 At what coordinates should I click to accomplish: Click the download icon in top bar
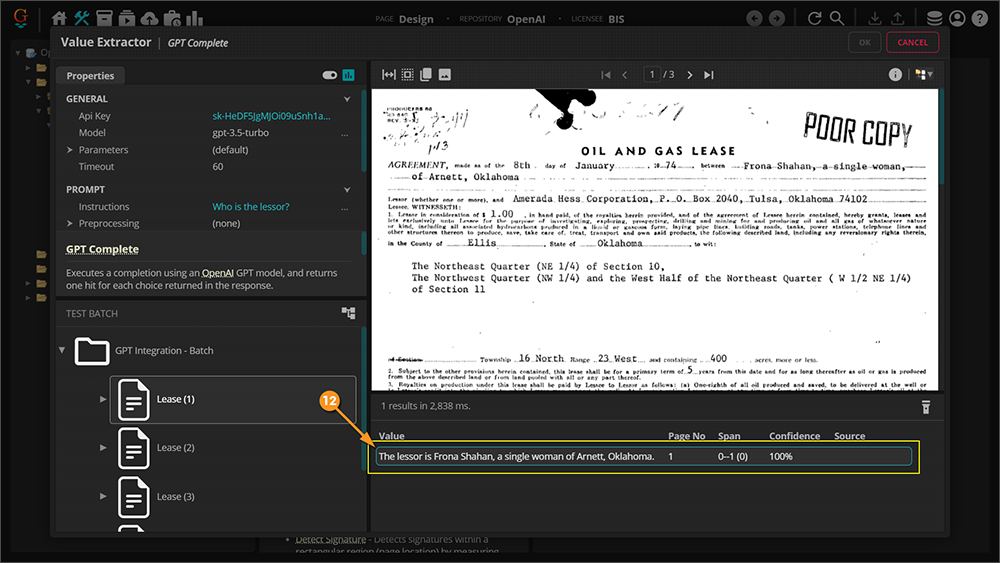point(875,18)
